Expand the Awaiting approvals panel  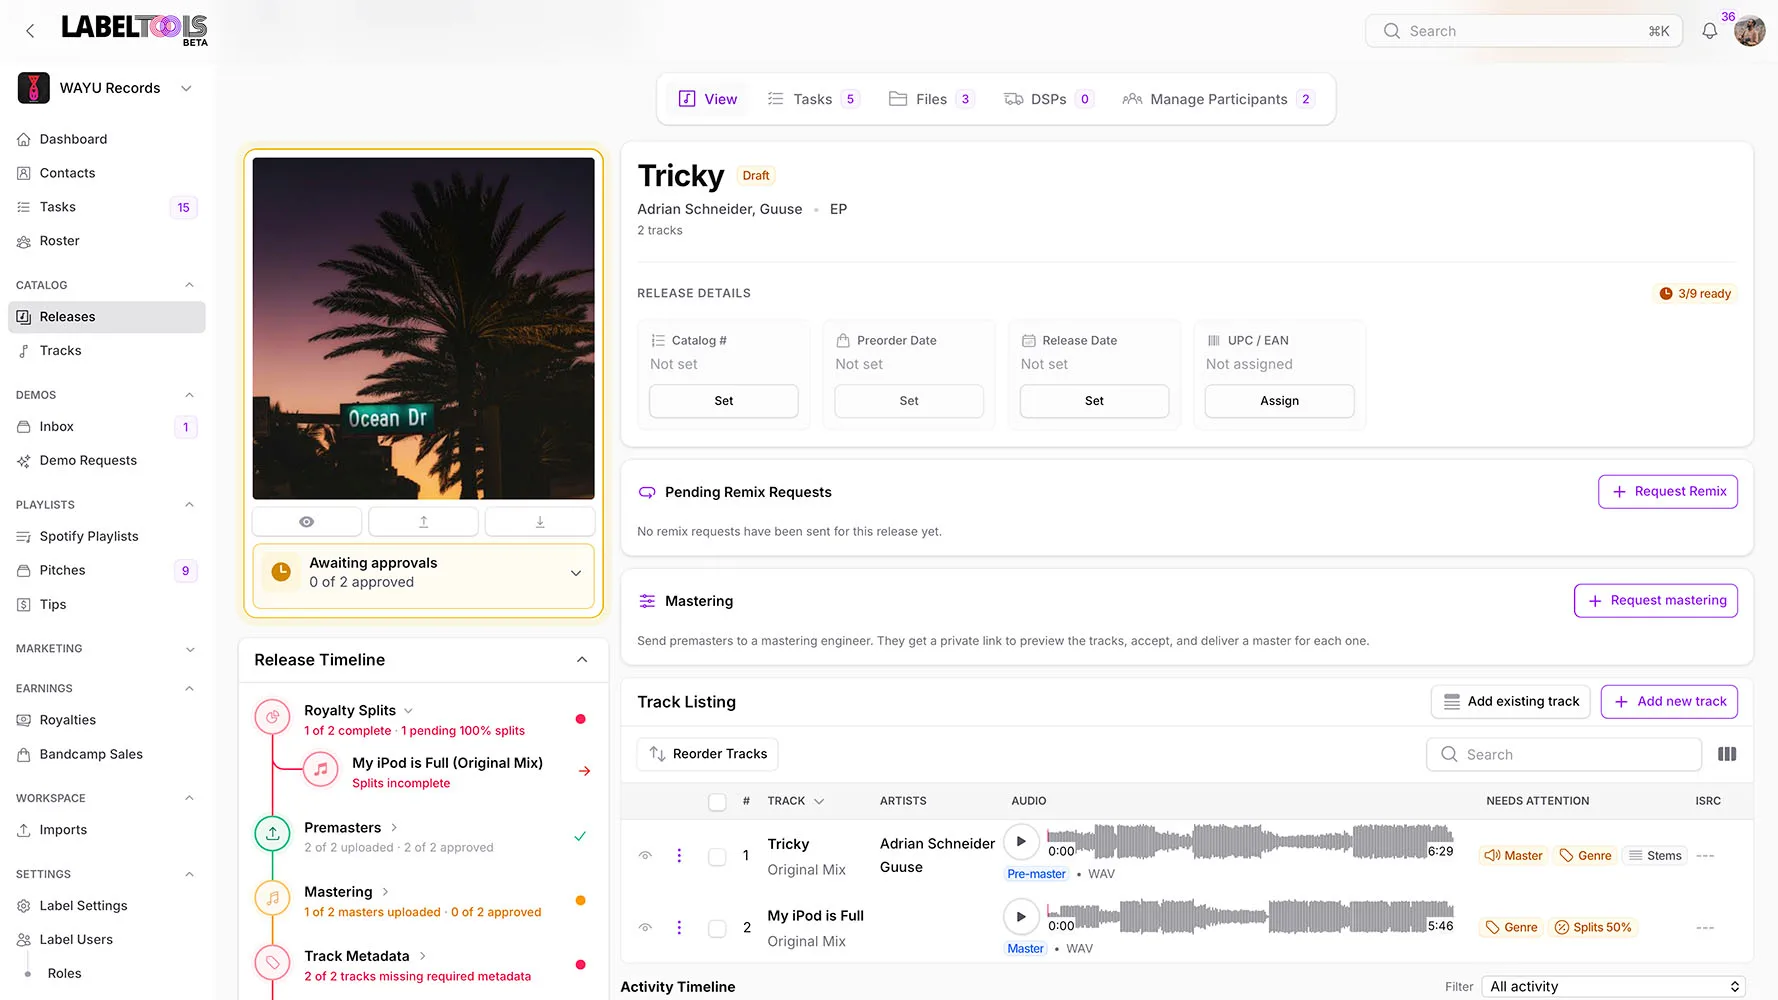[576, 573]
